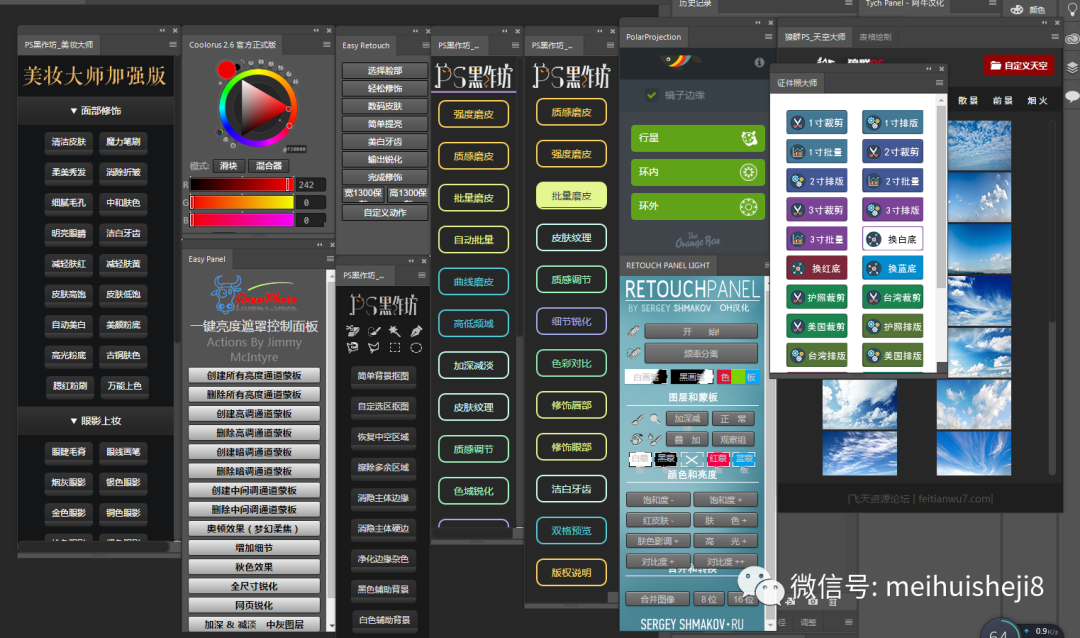Click the bandage icon beside 开始 button
This screenshot has width=1080, height=638.
[633, 331]
